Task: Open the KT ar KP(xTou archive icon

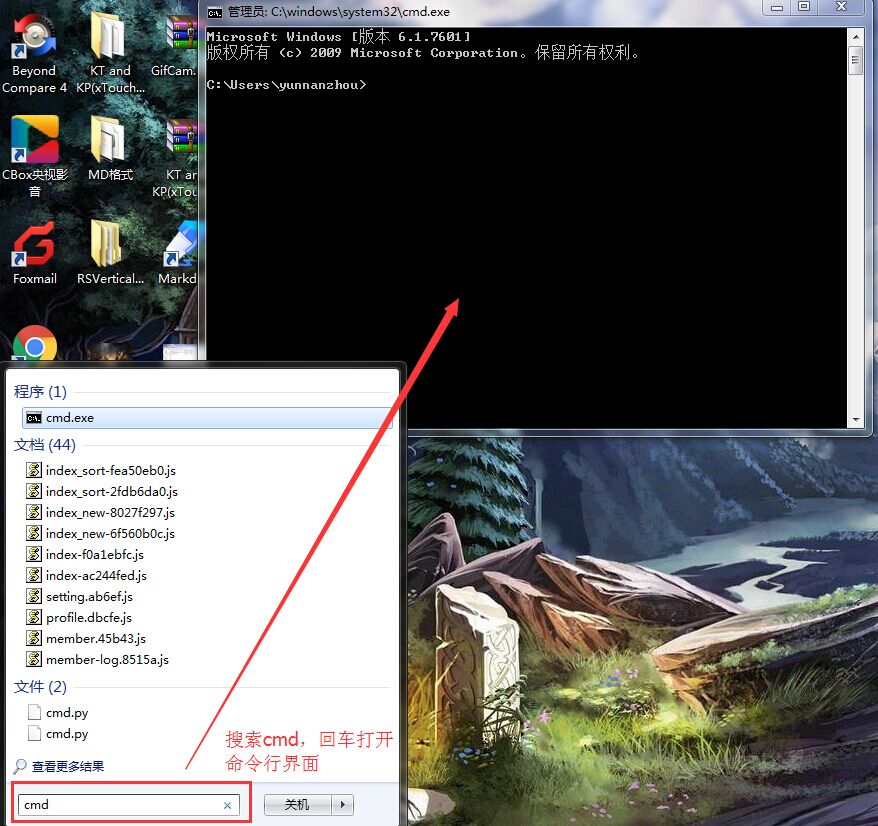Action: click(x=175, y=158)
